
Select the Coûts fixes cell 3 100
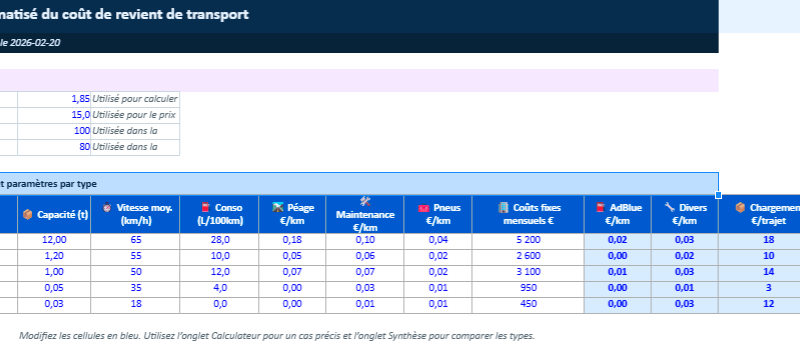coord(528,272)
